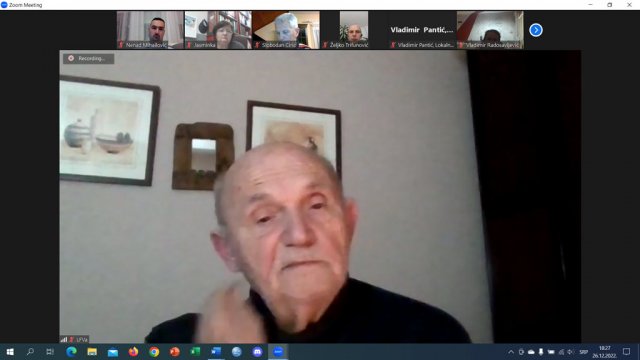The height and width of the screenshot is (360, 640).
Task: Open the globe app on the taskbar
Action: click(x=237, y=351)
